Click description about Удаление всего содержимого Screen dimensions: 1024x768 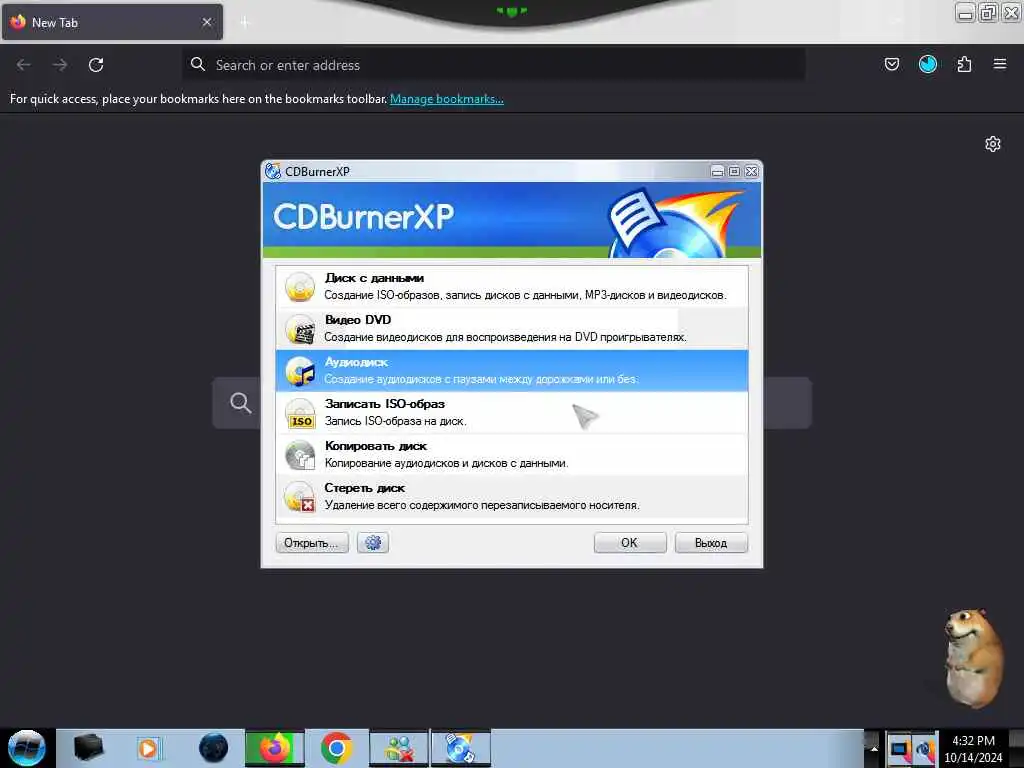(x=482, y=505)
